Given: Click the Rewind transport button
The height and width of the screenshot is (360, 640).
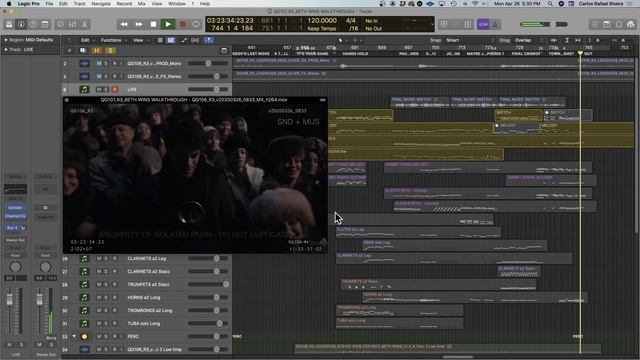Looking at the screenshot, I should (124, 24).
